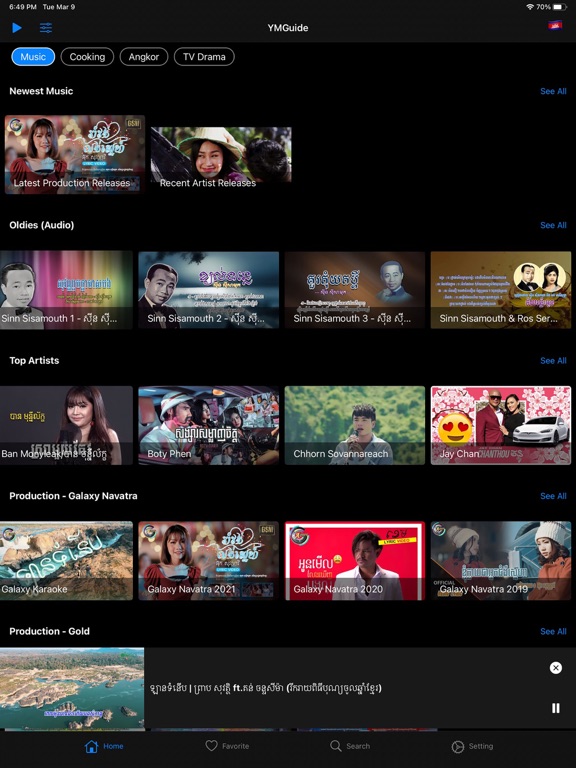
Task: Open Sinn Sisamouth 1 playlist
Action: 66,289
